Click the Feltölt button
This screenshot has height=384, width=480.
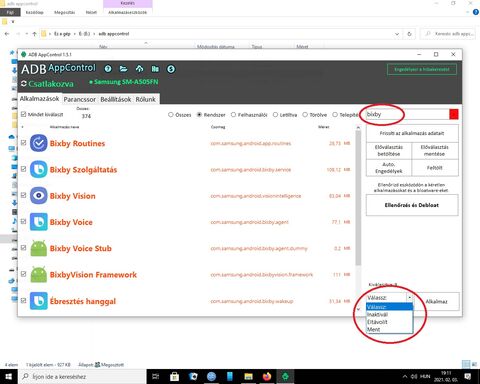[x=435, y=168]
